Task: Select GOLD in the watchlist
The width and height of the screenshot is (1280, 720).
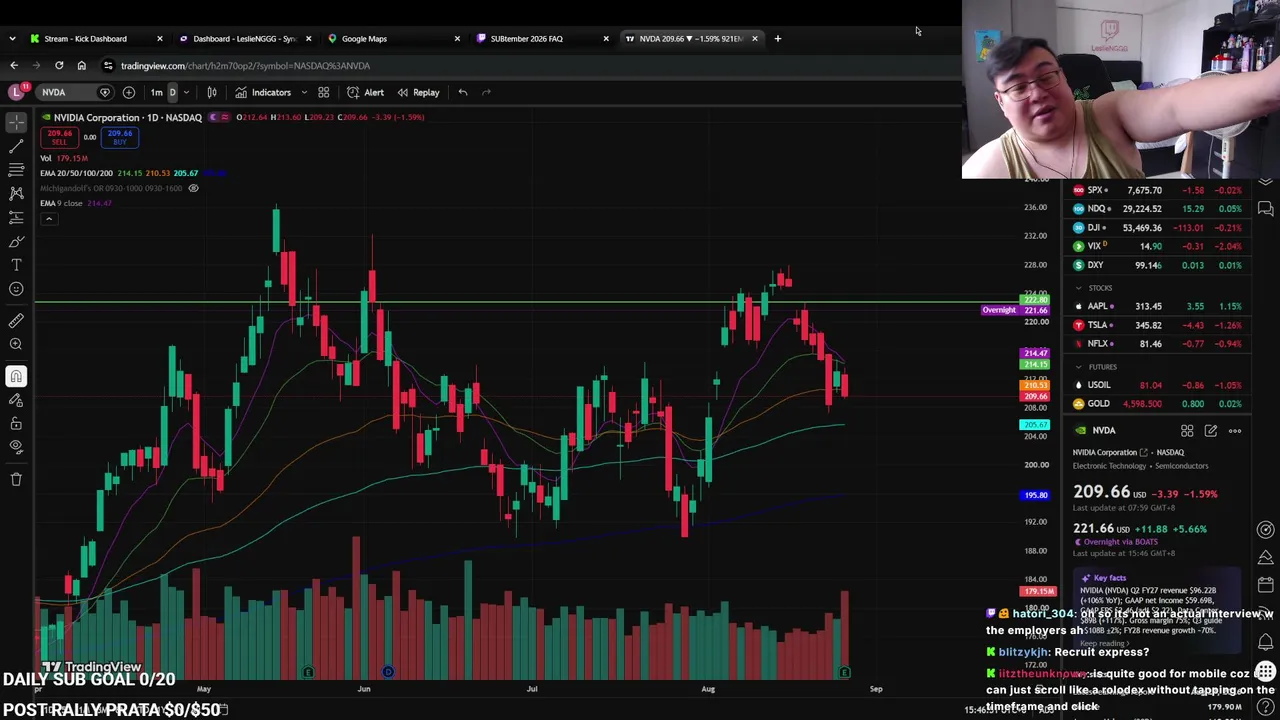Action: [x=1158, y=404]
